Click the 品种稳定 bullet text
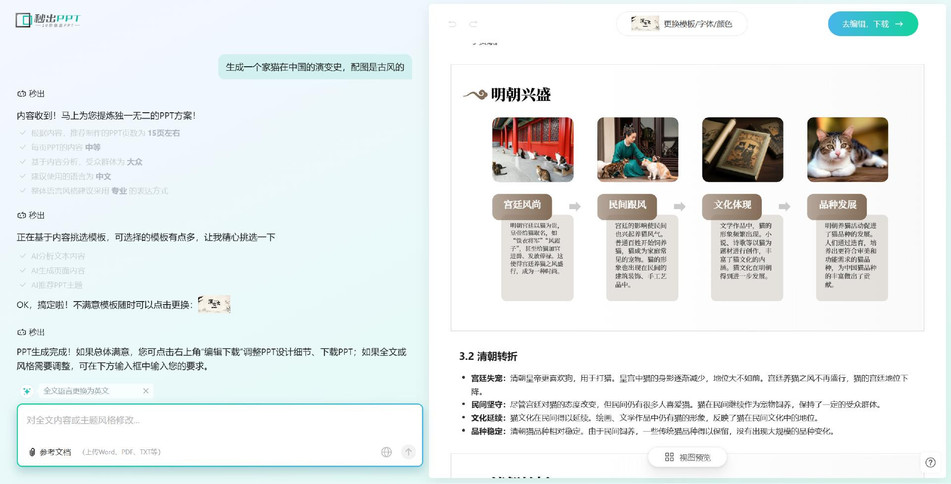 [x=653, y=431]
